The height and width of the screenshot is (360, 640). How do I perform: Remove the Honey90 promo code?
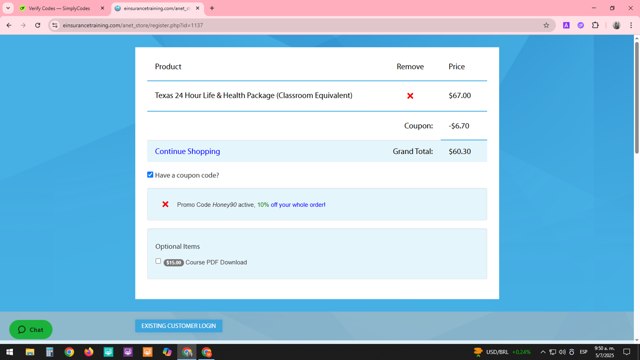pos(165,204)
